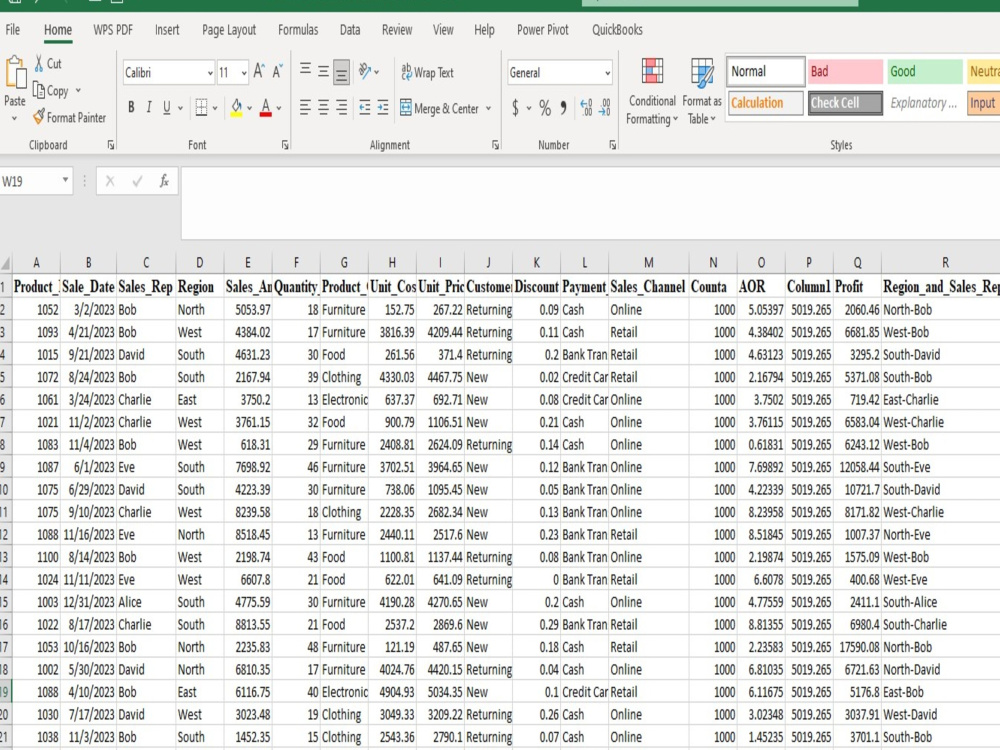Screen dimensions: 1000x750
Task: Toggle Merge & Center
Action: (439, 108)
